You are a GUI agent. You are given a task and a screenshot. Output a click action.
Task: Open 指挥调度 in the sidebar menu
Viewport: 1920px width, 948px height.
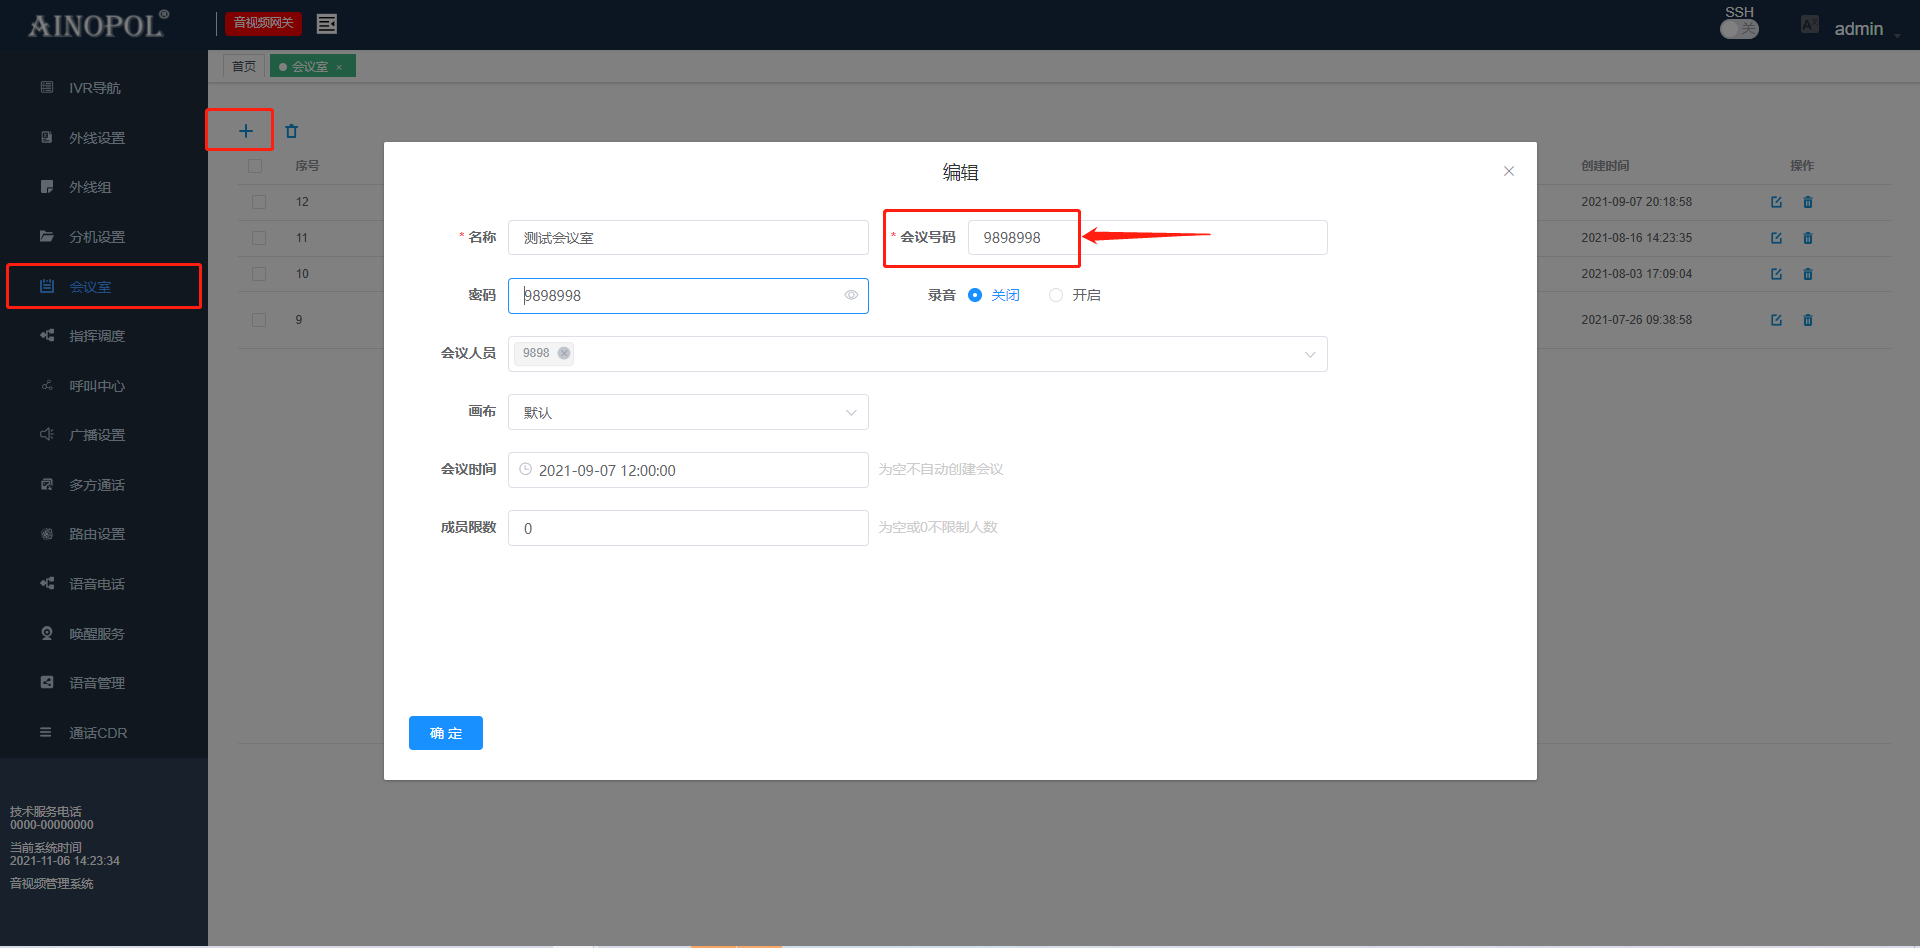pyautogui.click(x=97, y=336)
